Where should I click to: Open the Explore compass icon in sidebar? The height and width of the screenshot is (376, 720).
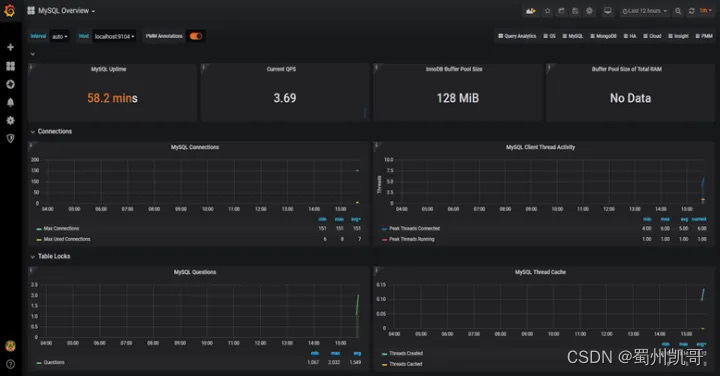click(10, 84)
